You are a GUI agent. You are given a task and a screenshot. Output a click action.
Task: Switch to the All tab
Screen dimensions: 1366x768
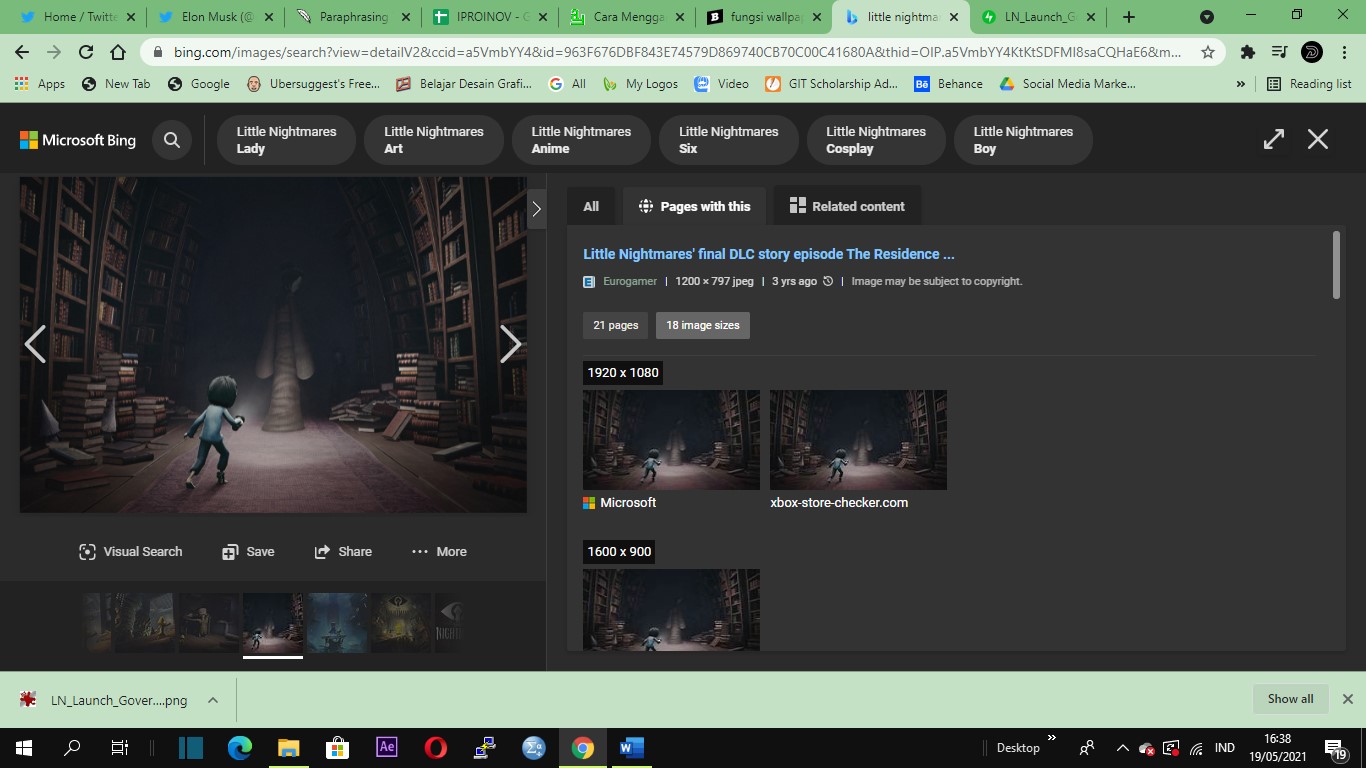[x=591, y=206]
